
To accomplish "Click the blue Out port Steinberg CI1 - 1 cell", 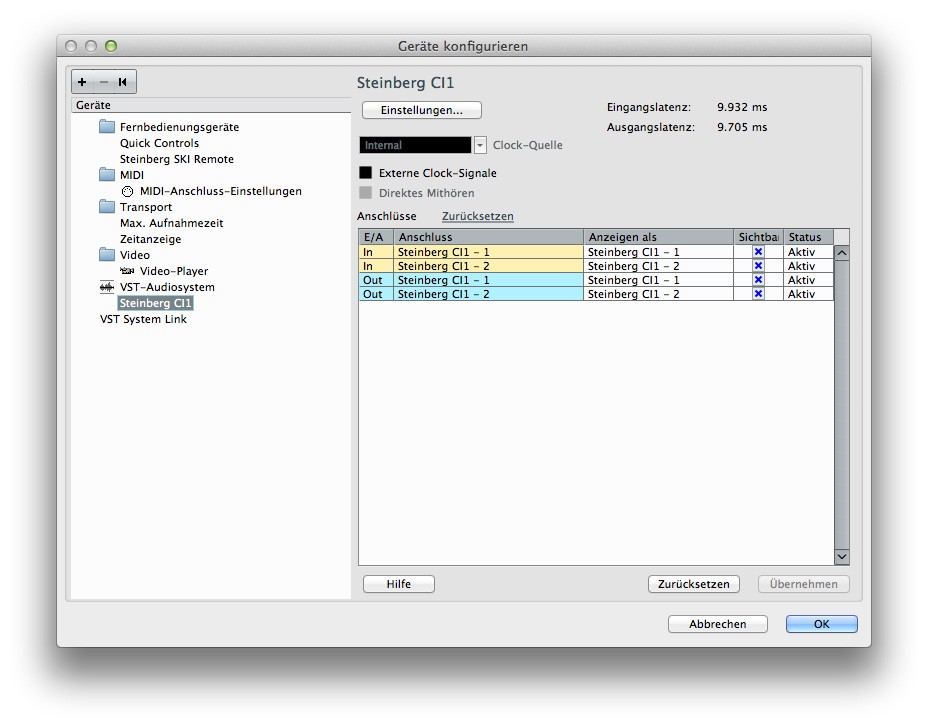I will pyautogui.click(x=488, y=280).
